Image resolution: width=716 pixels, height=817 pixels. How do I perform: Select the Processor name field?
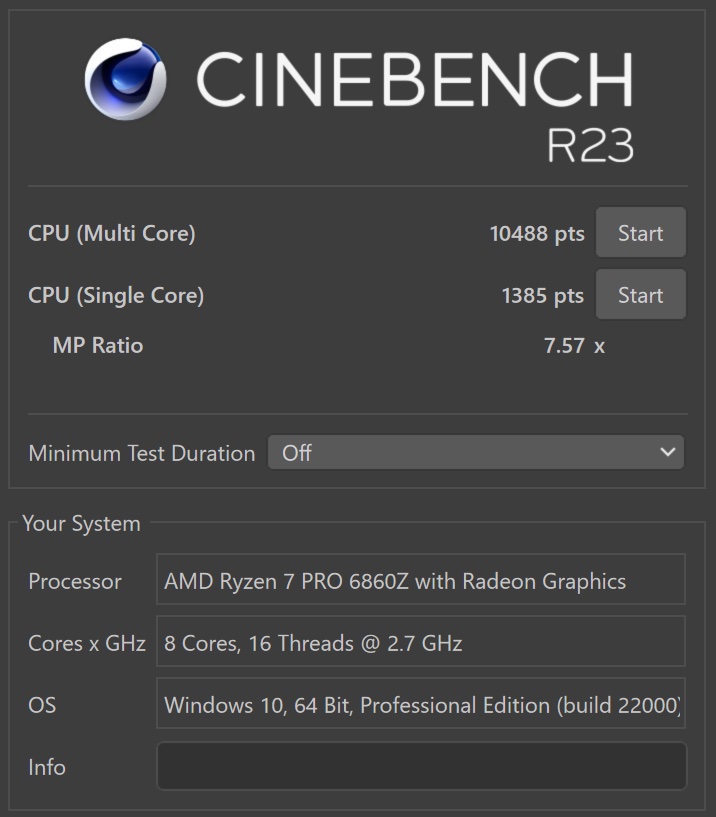click(421, 581)
